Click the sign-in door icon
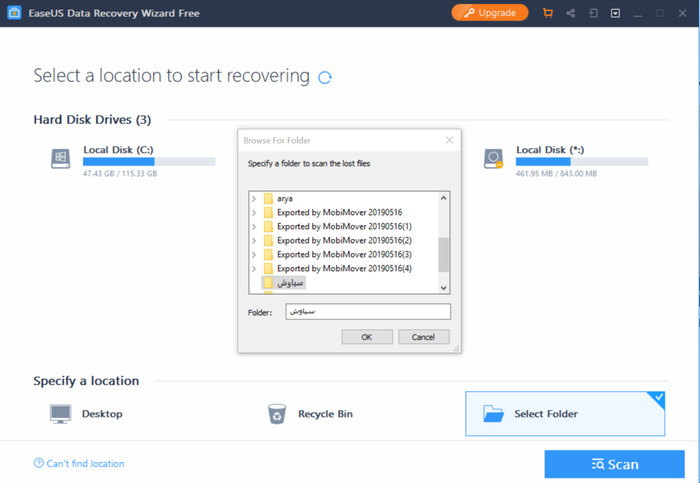This screenshot has width=700, height=483. click(593, 13)
